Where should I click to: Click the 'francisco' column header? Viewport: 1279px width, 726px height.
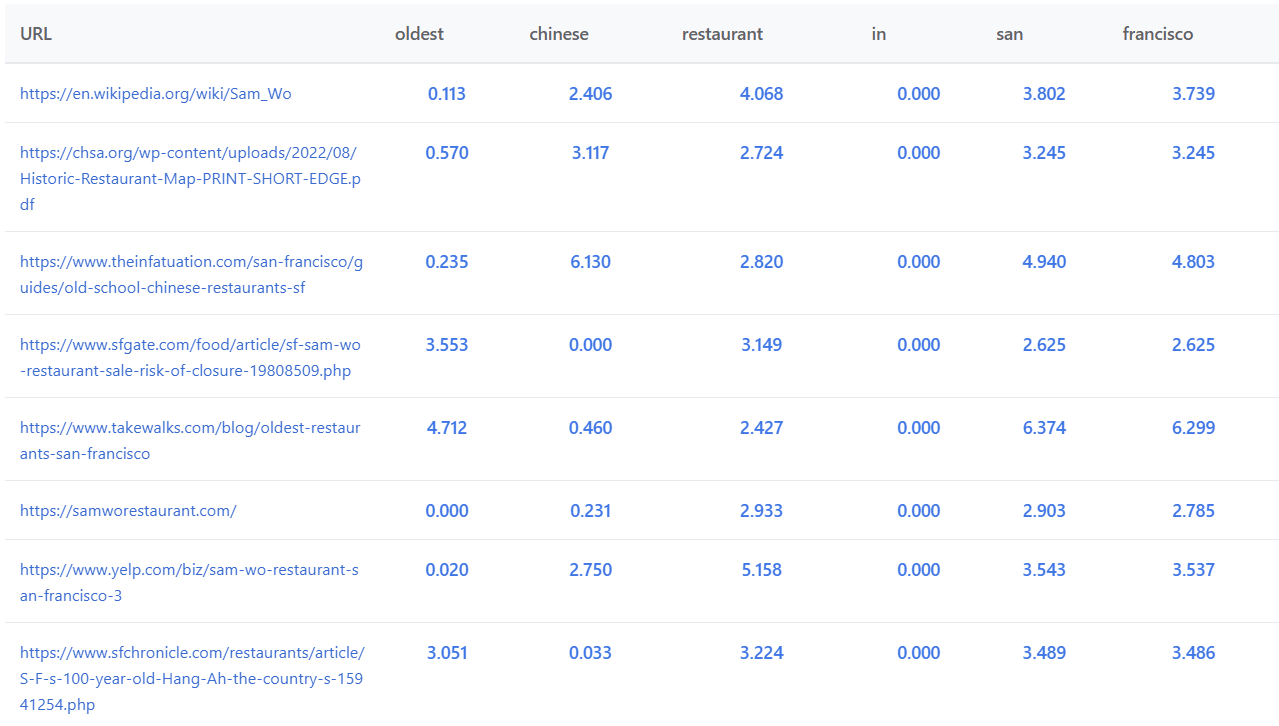pyautogui.click(x=1158, y=34)
